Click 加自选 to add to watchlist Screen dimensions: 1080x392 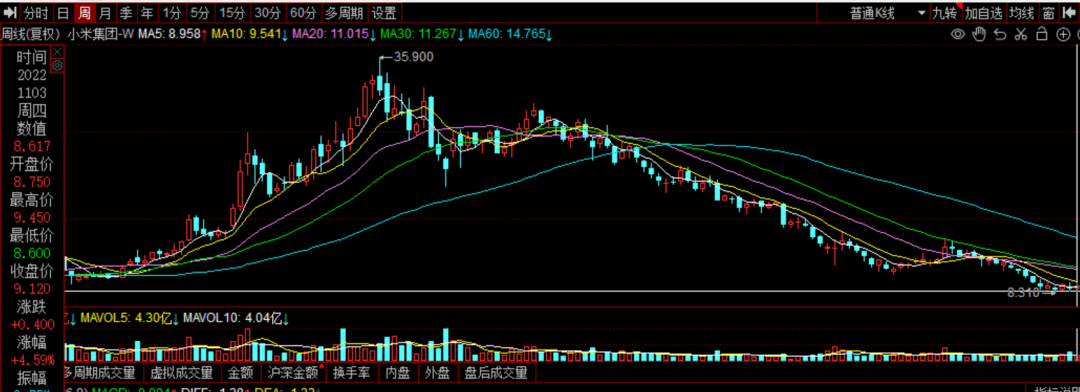coord(984,12)
